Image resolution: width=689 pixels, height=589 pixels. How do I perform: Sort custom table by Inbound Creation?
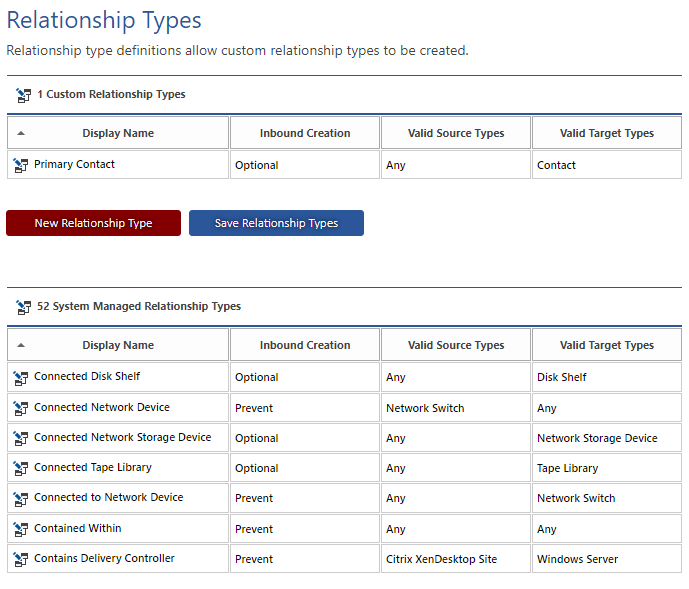[305, 133]
